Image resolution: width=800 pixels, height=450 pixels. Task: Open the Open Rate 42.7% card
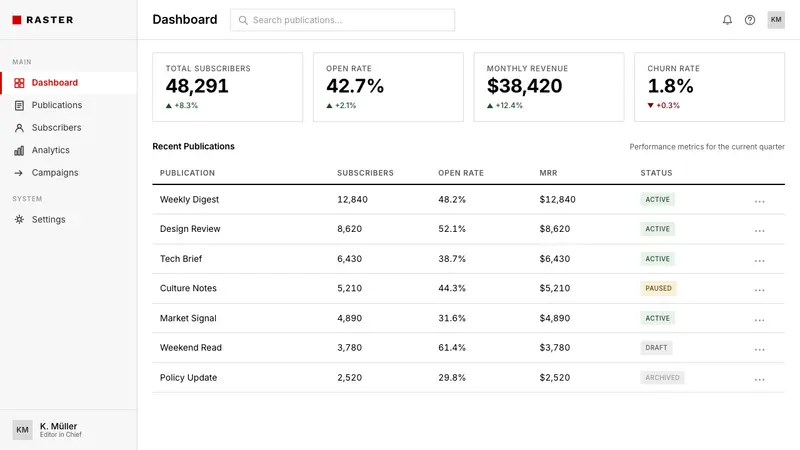click(388, 87)
